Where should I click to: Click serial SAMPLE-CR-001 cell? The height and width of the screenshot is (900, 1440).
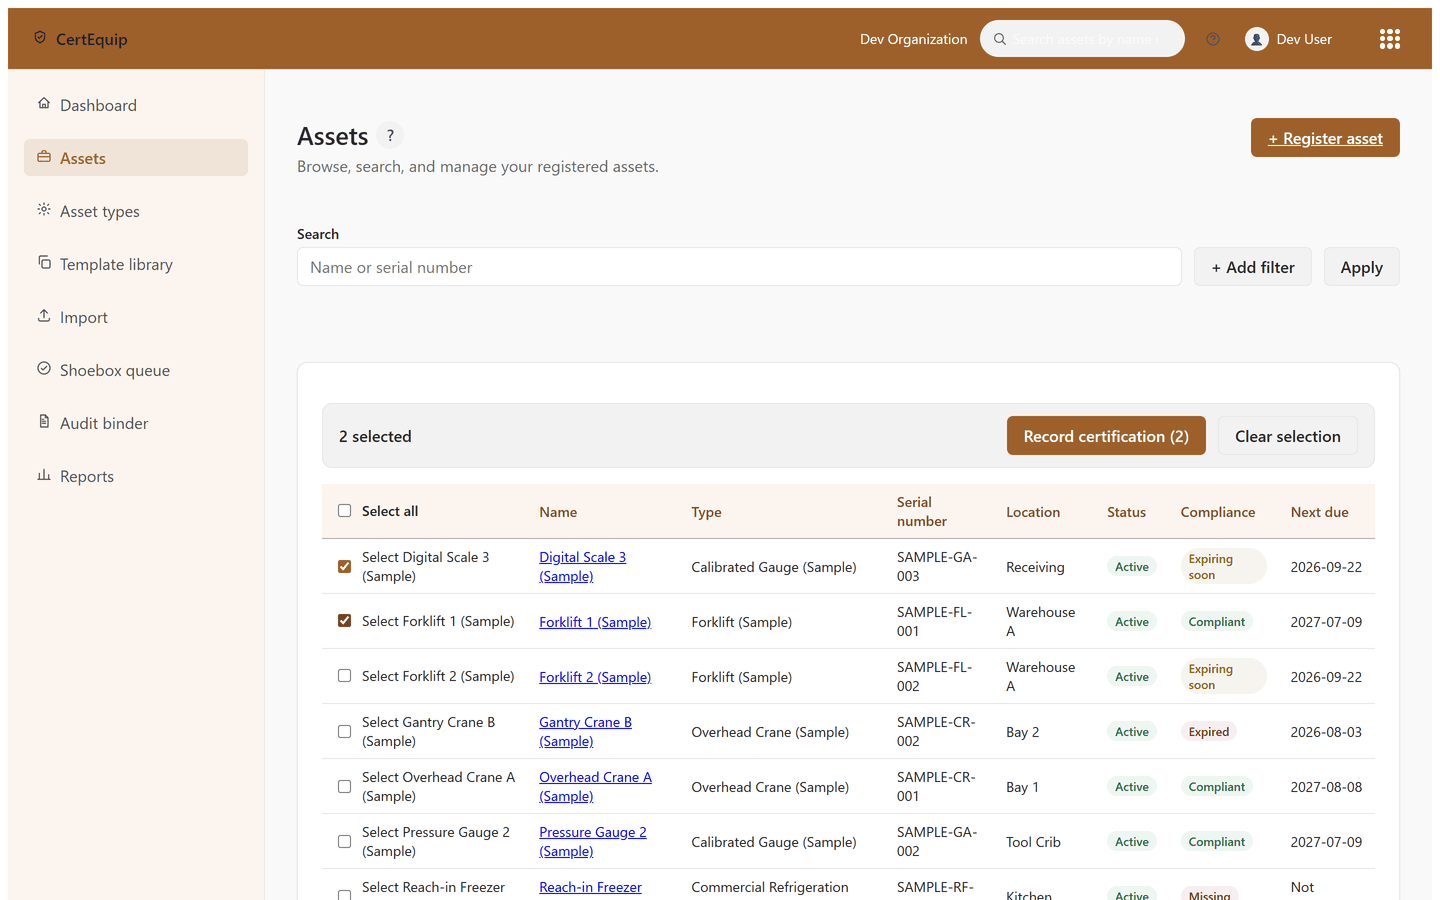pyautogui.click(x=936, y=787)
